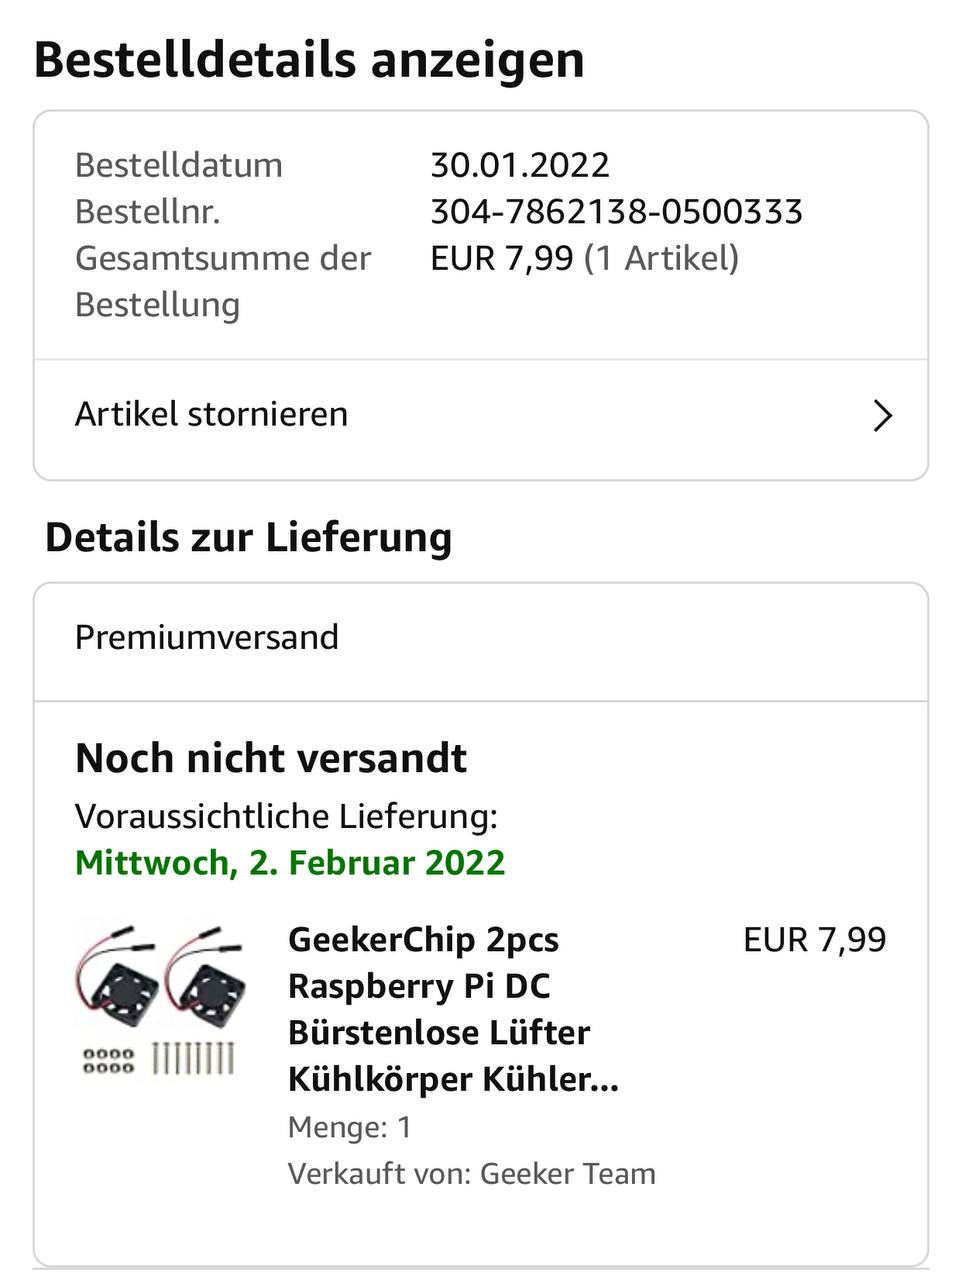
Task: Tap the Gesamtsumme der Bestellung label
Action: click(223, 281)
